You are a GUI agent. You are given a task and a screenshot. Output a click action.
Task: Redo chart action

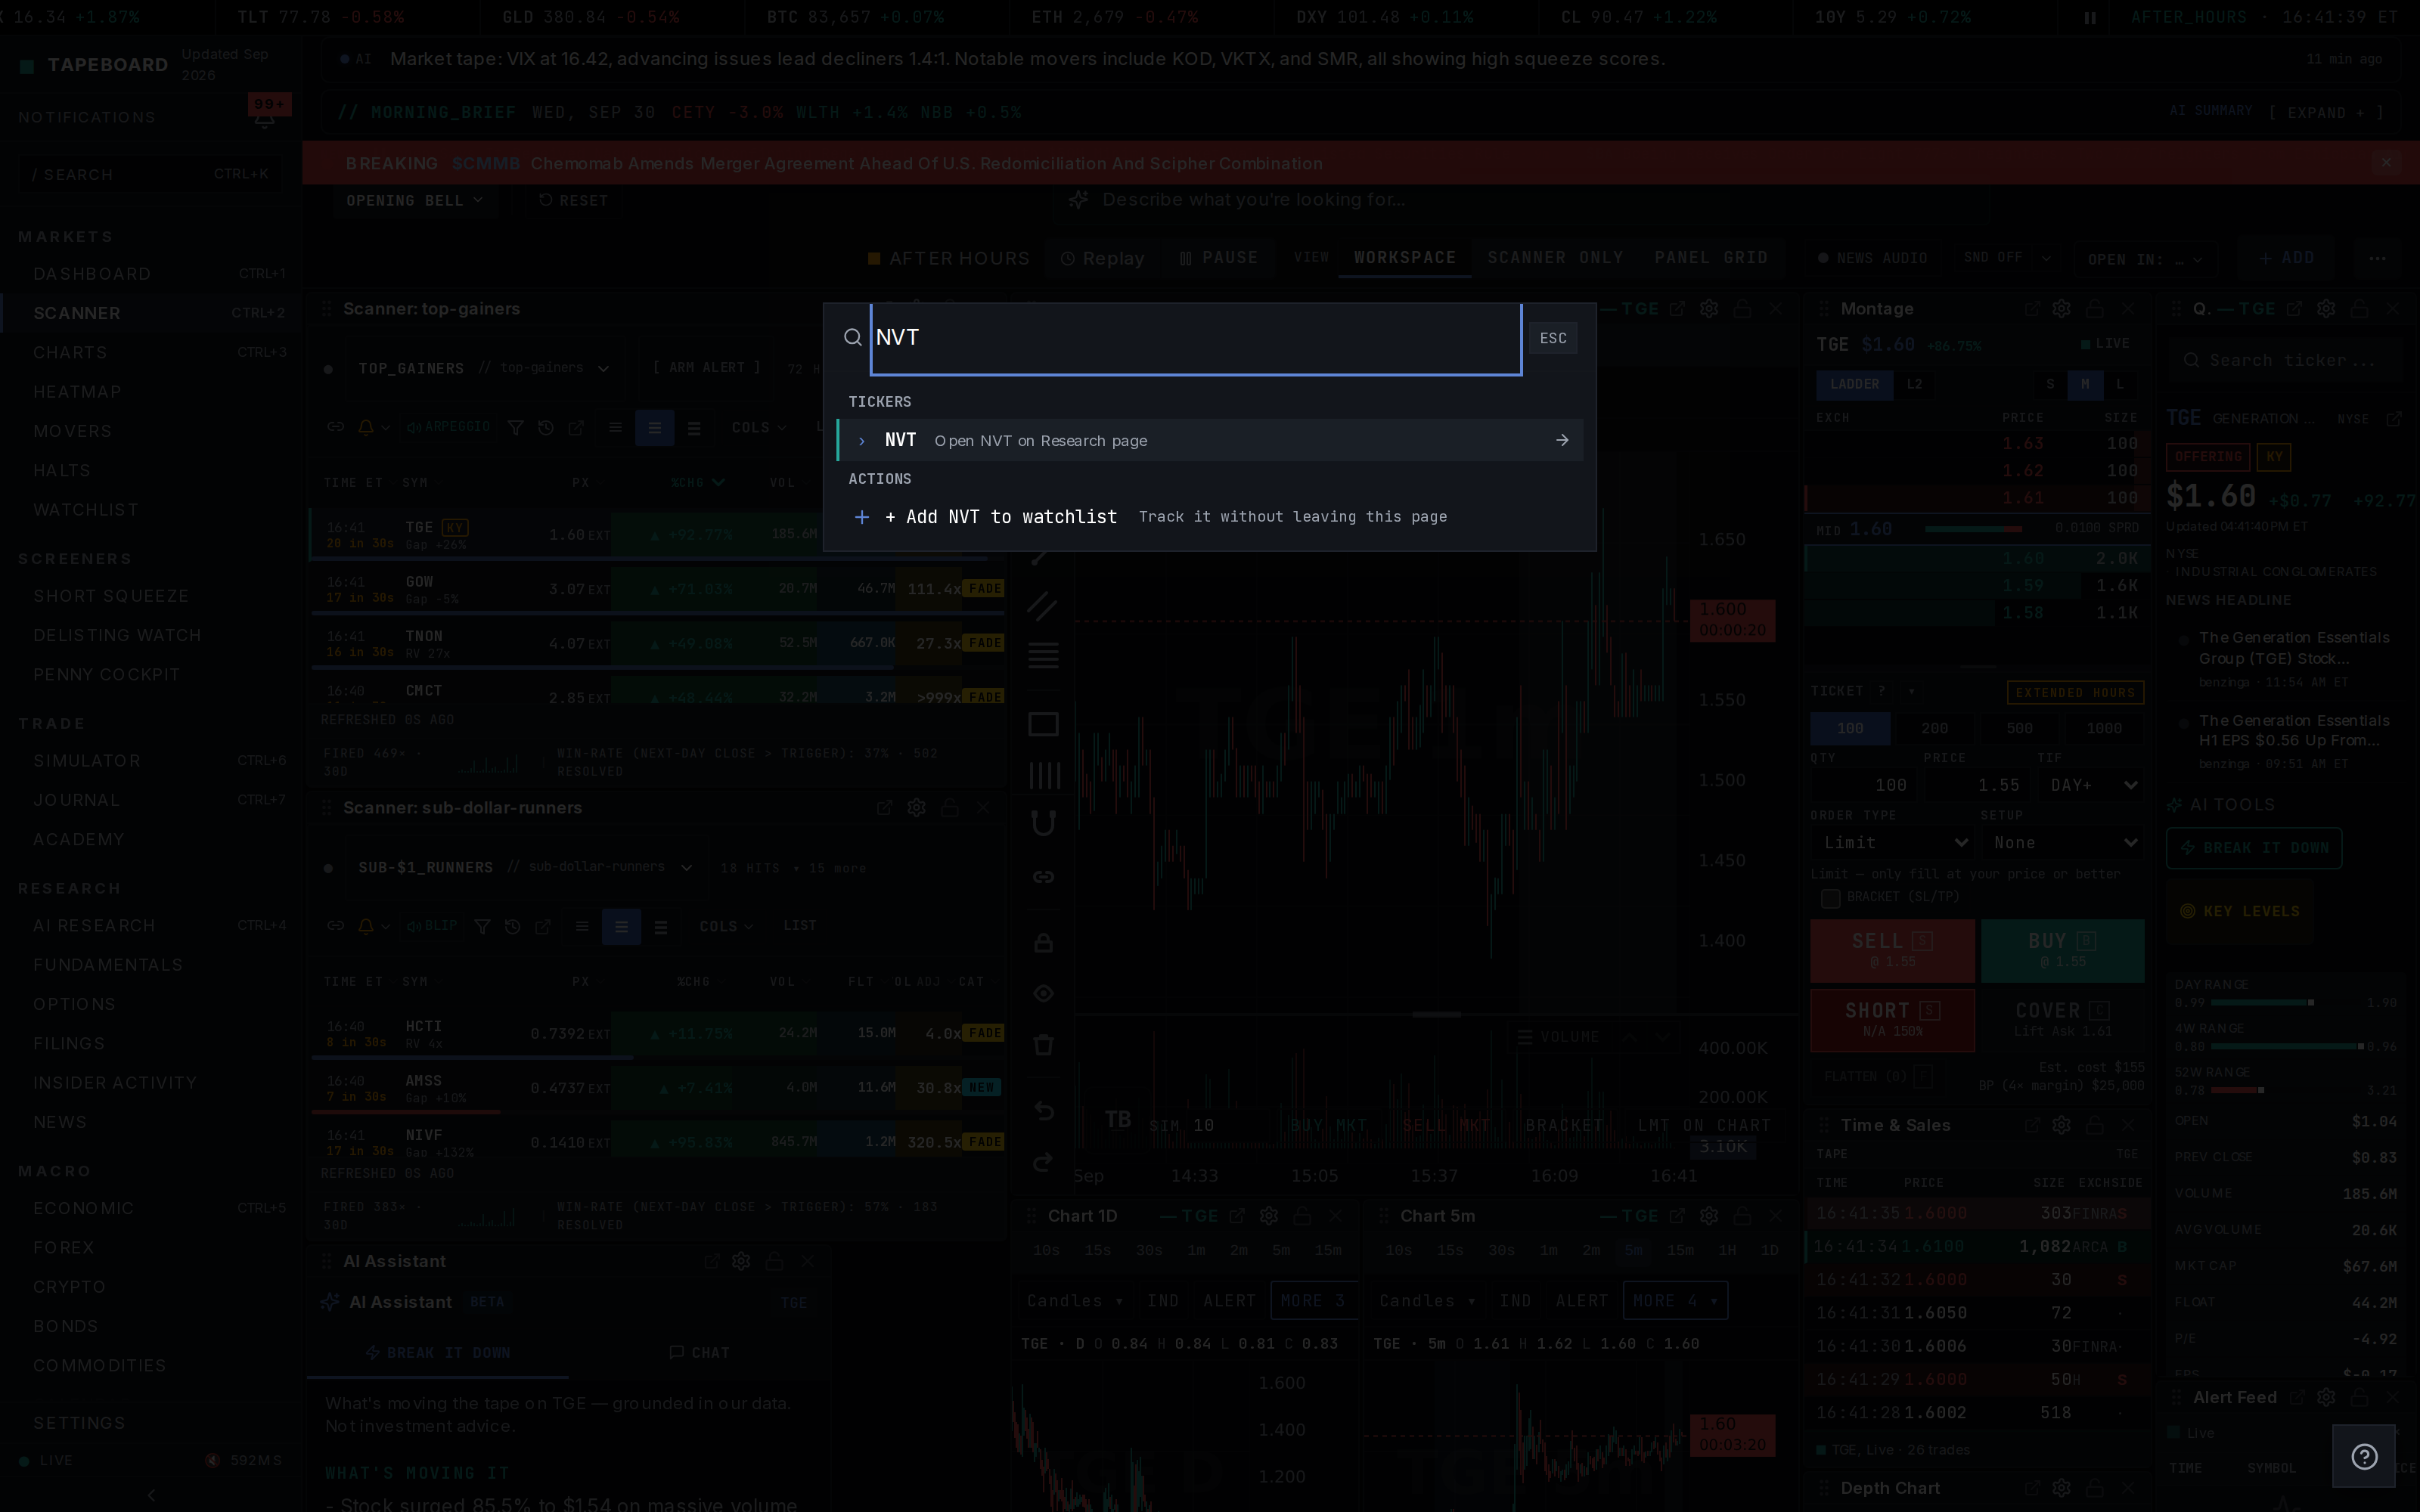tap(1043, 1162)
